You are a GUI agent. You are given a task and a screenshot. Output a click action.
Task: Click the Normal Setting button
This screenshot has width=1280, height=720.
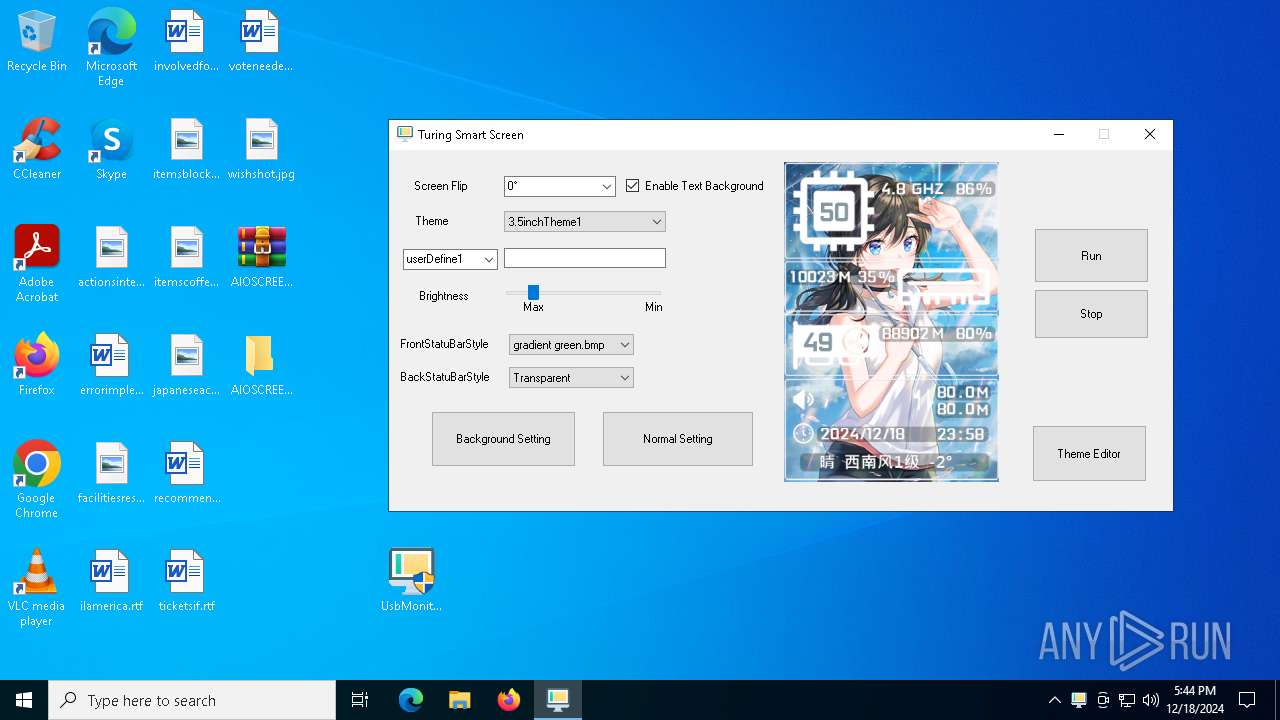(678, 439)
